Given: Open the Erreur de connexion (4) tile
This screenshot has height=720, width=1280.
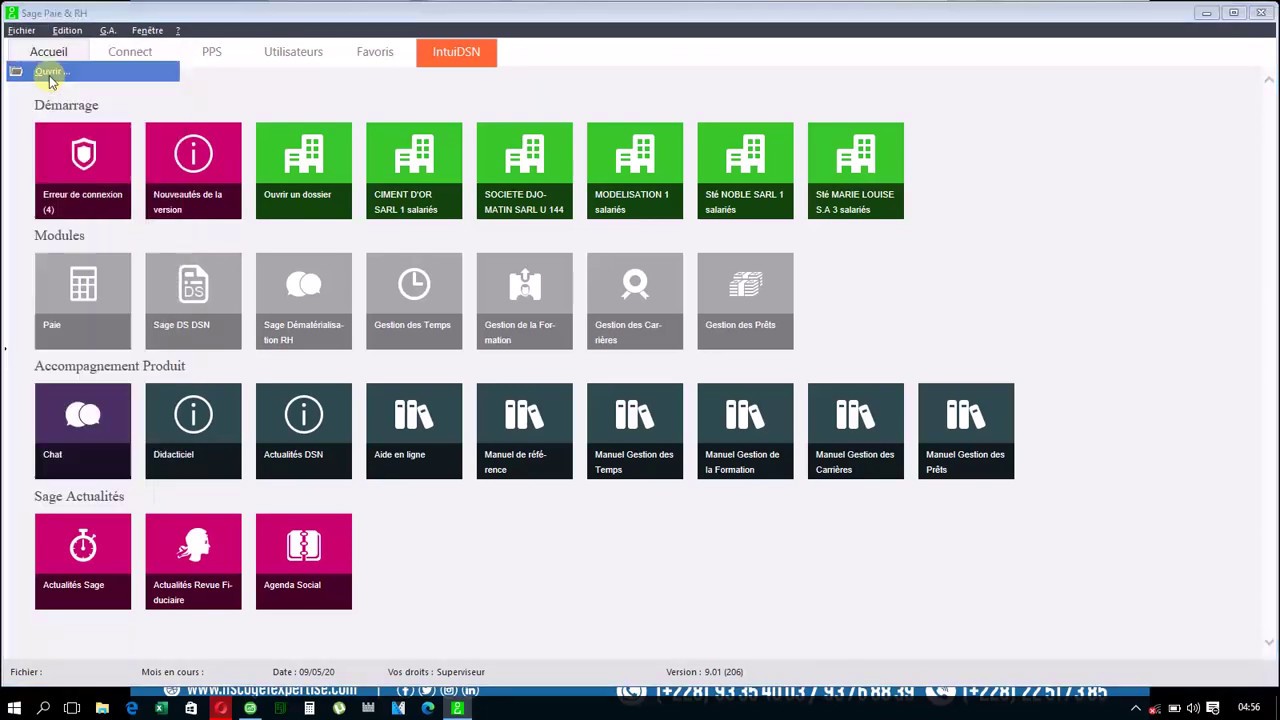Looking at the screenshot, I should tap(83, 171).
